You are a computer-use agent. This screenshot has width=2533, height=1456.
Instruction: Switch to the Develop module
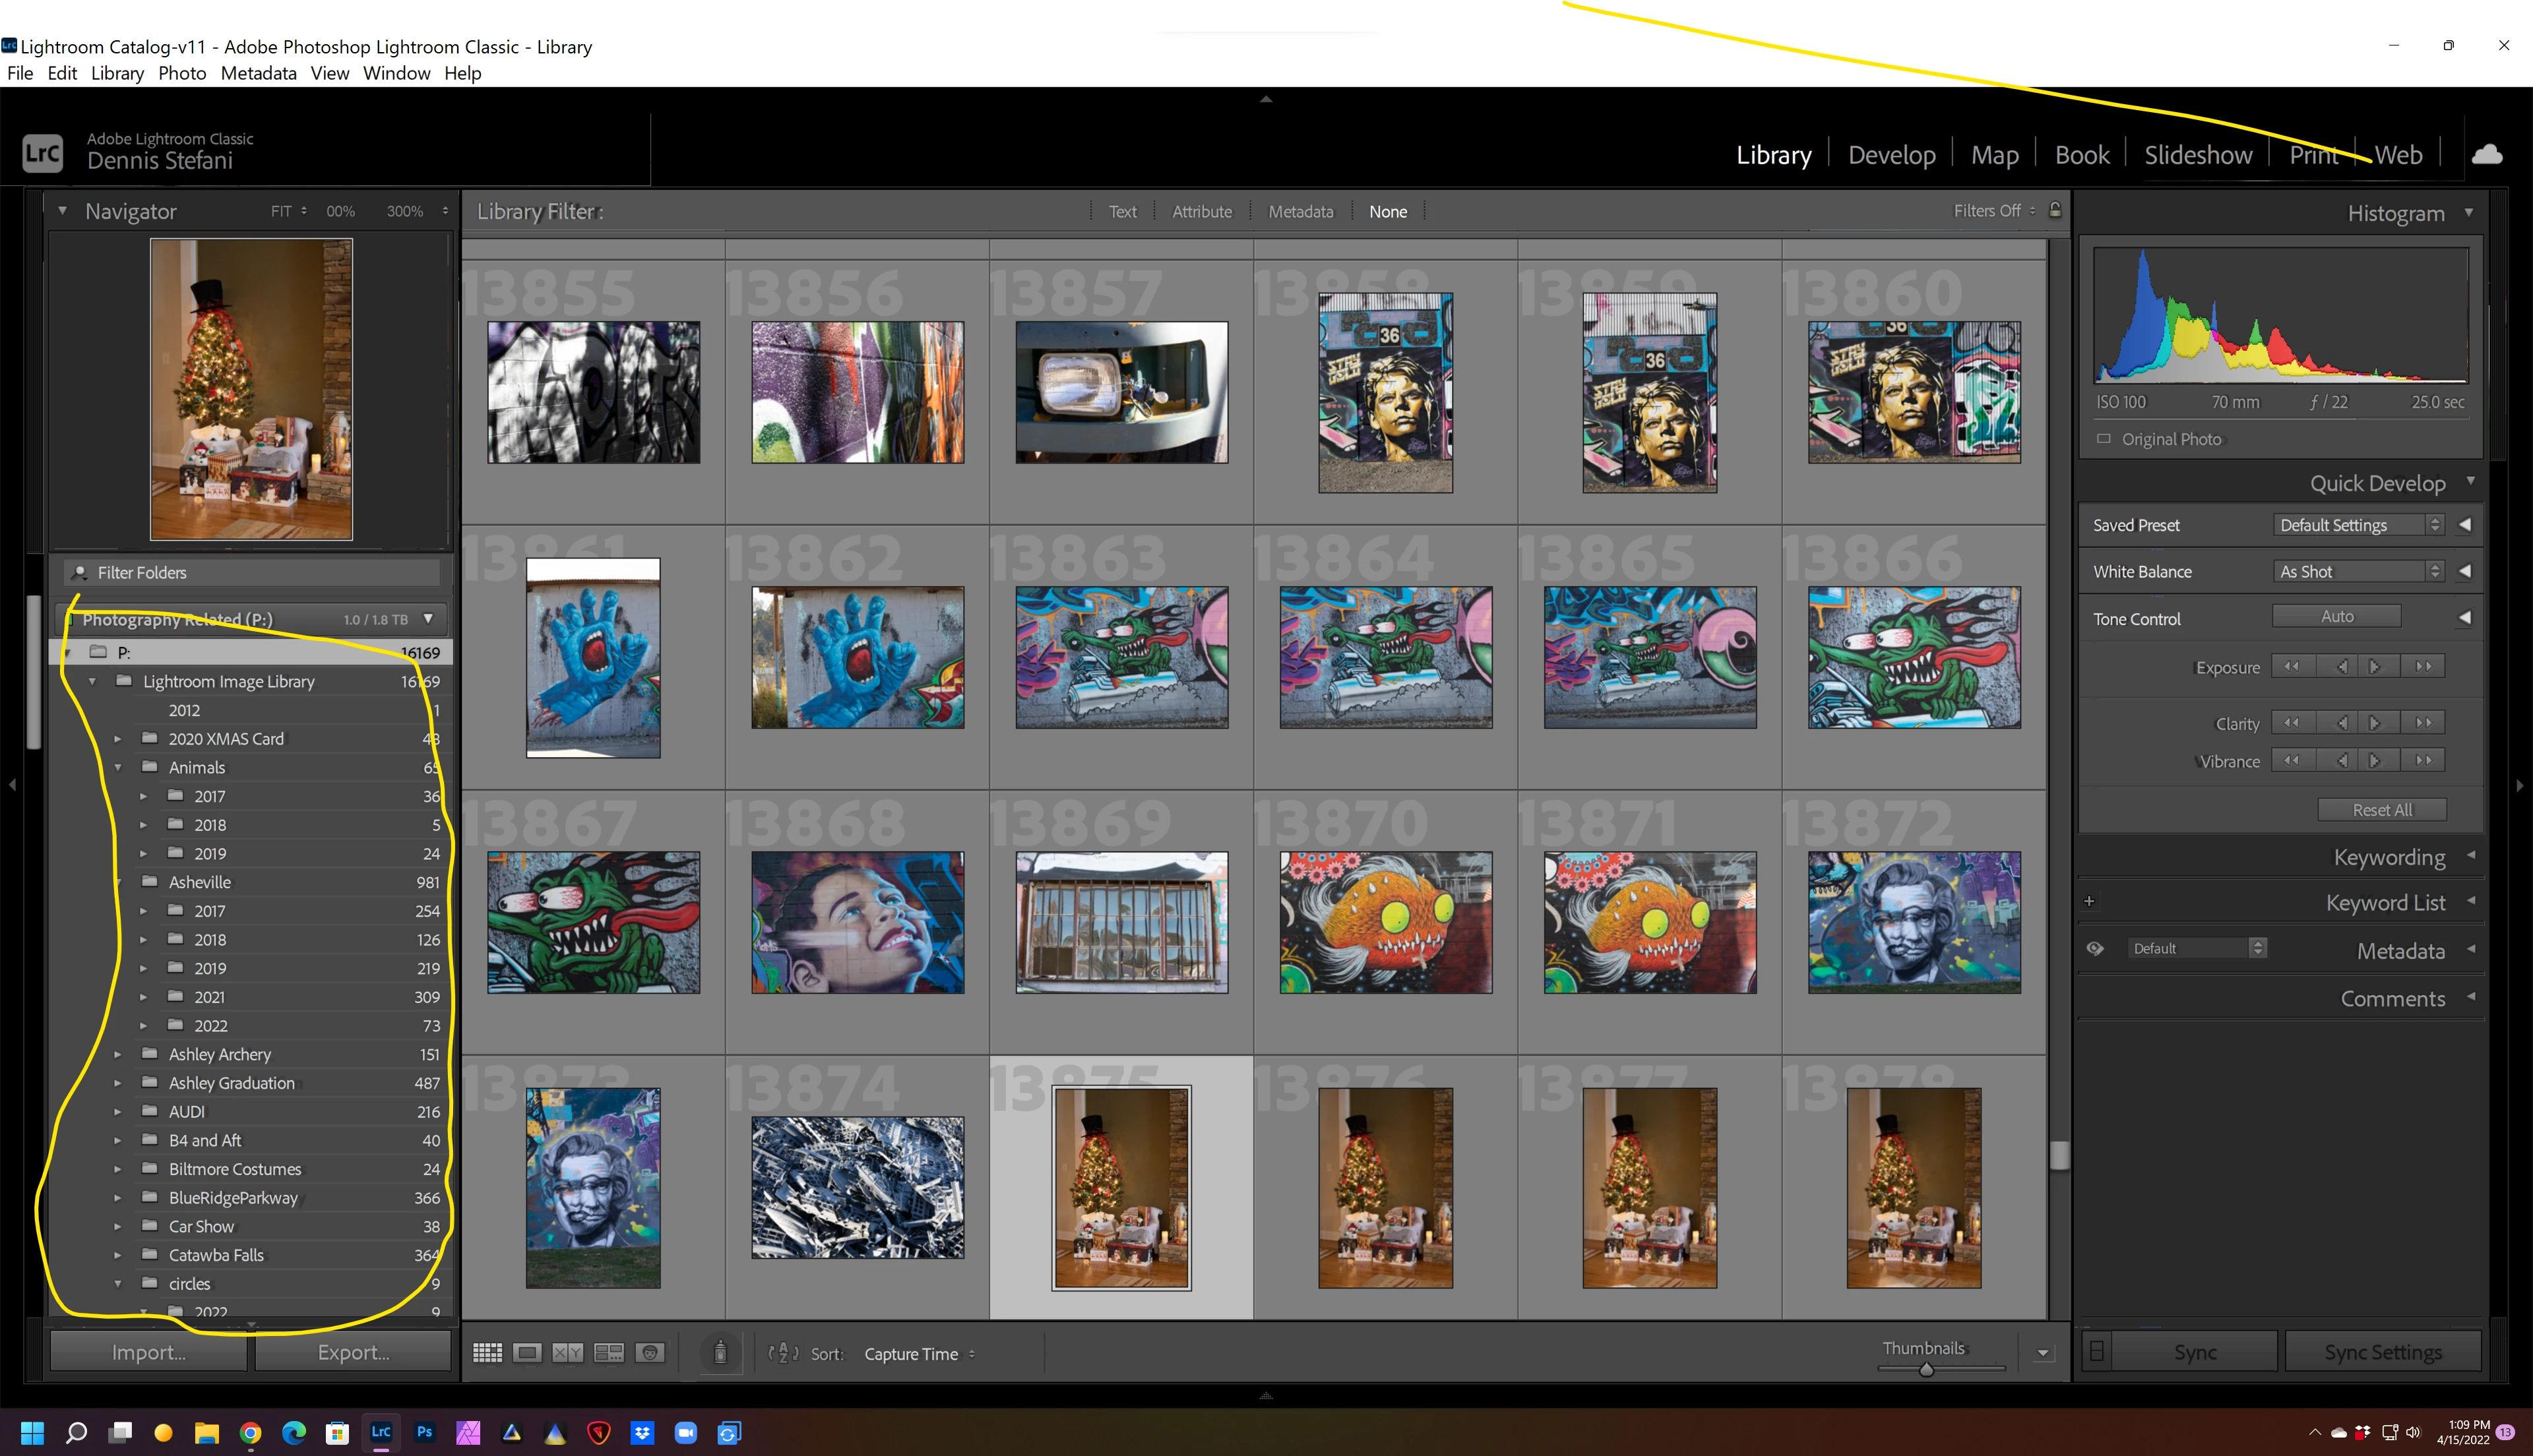[x=1891, y=155]
